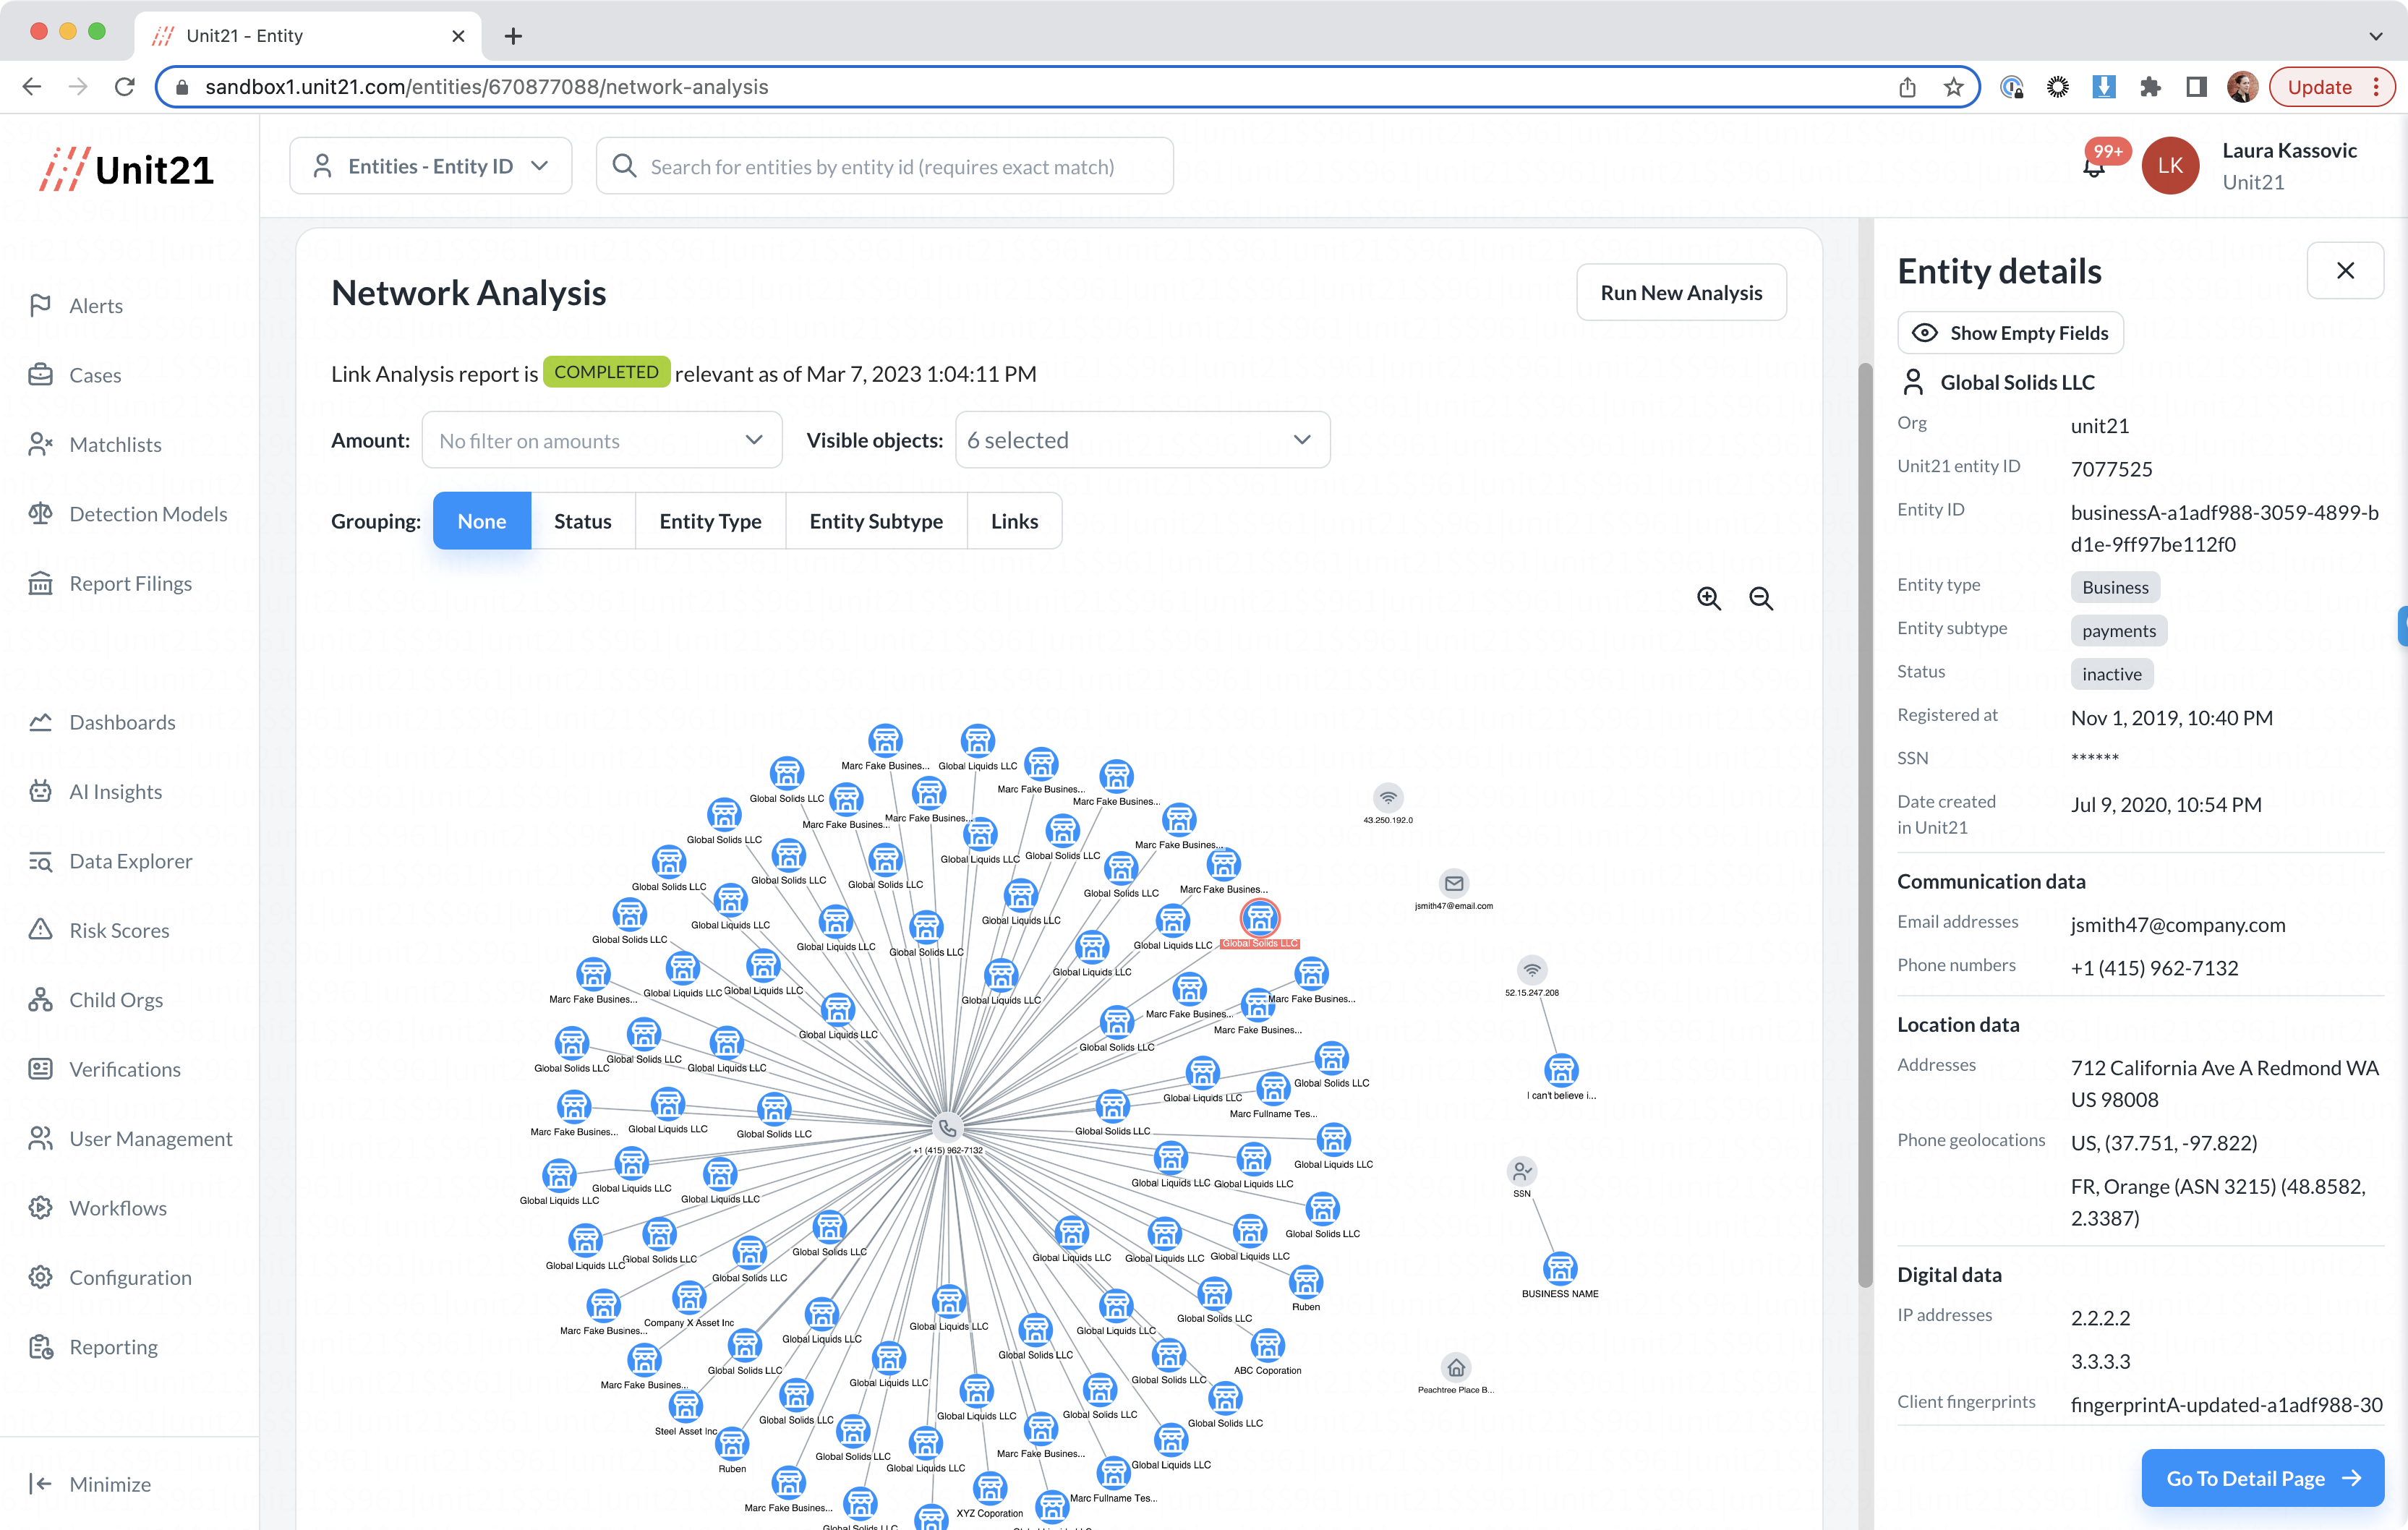Set grouping to None

click(x=481, y=521)
